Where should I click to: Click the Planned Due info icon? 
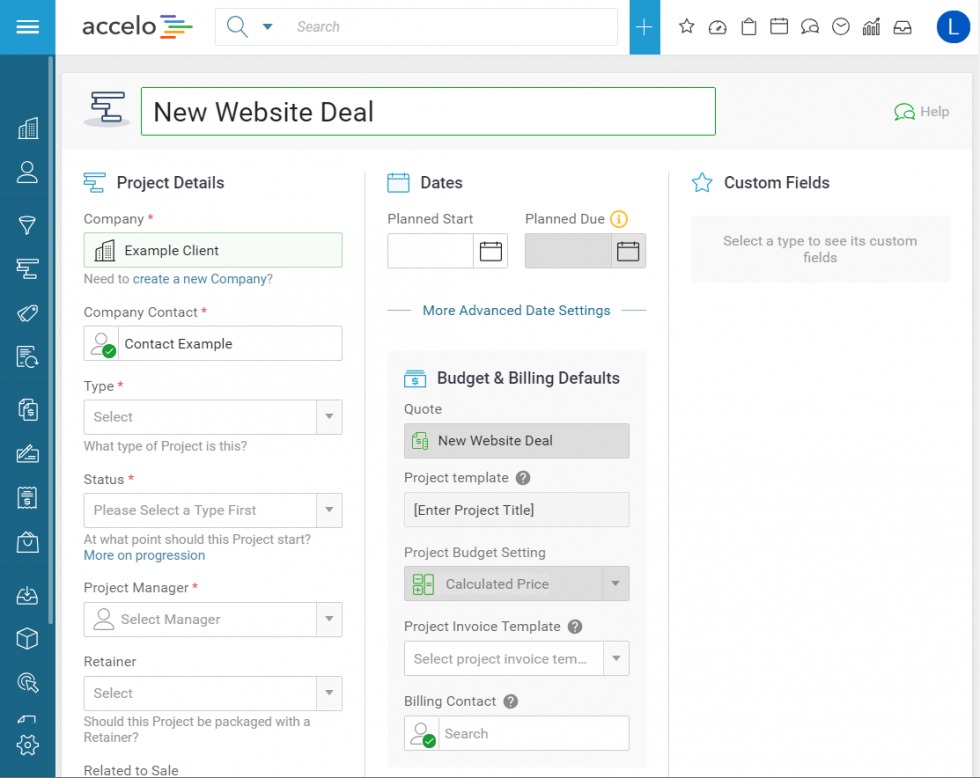pyautogui.click(x=619, y=219)
